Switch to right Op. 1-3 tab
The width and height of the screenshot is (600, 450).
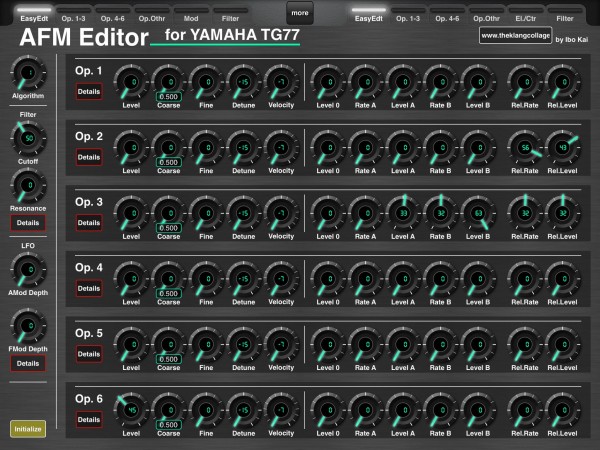408,15
